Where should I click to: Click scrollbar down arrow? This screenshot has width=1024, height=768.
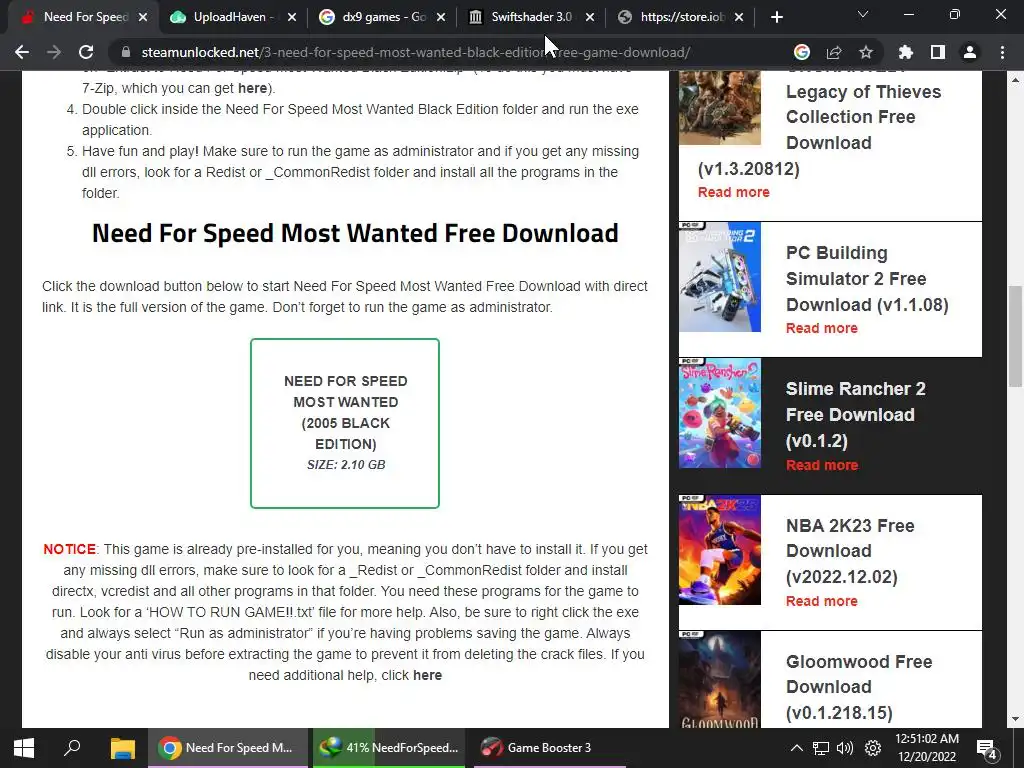click(1015, 720)
